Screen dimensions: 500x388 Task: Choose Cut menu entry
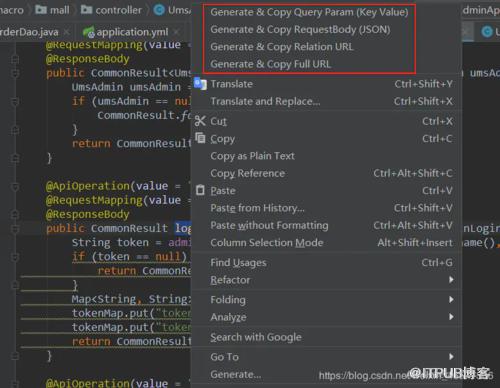coord(218,121)
